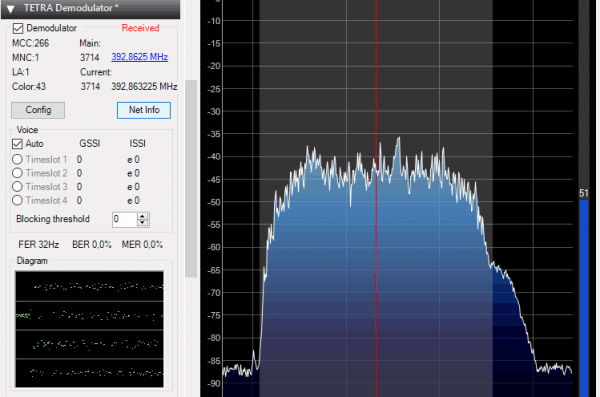Select the Timeslot 2 radio button
The image size is (600, 397).
coord(17,173)
